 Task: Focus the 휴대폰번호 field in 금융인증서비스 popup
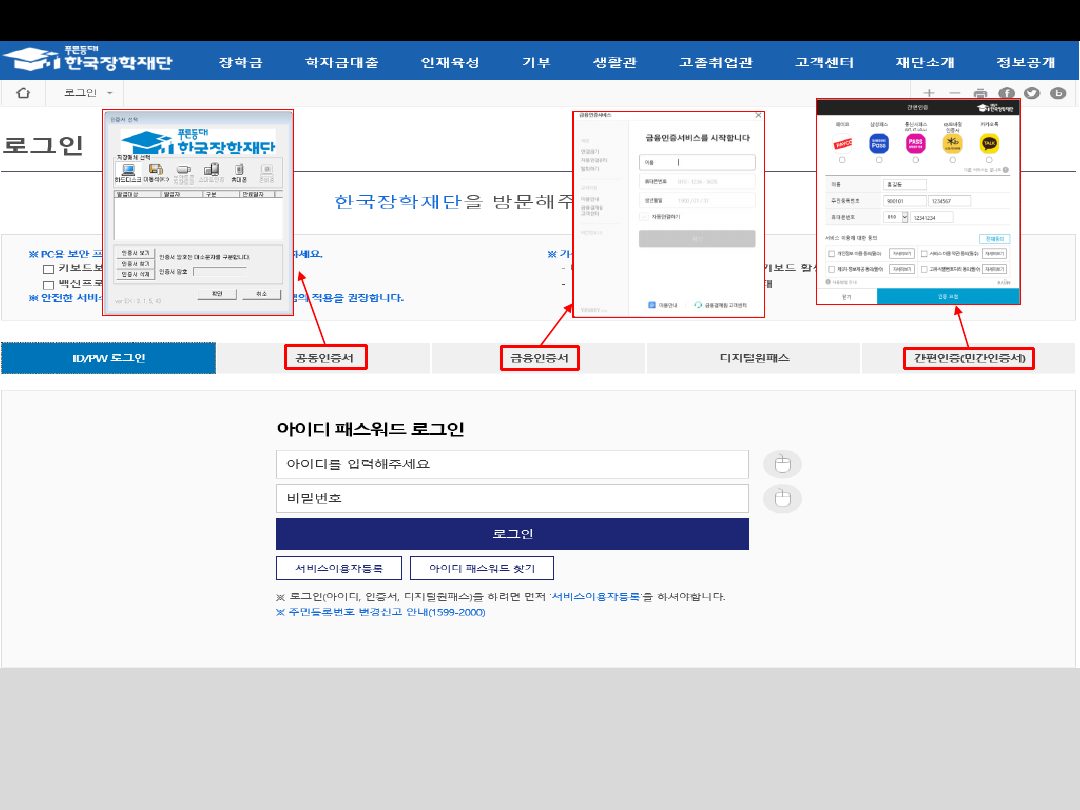point(697,182)
